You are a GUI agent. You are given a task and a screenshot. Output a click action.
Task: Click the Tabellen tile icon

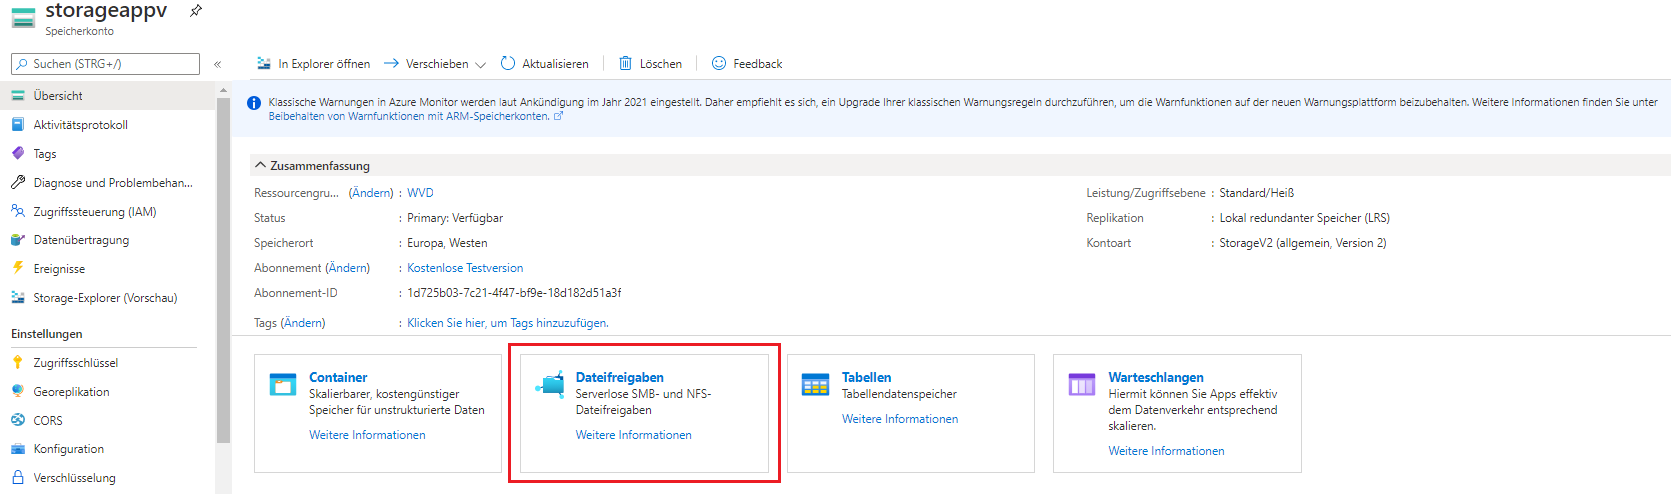tap(816, 385)
